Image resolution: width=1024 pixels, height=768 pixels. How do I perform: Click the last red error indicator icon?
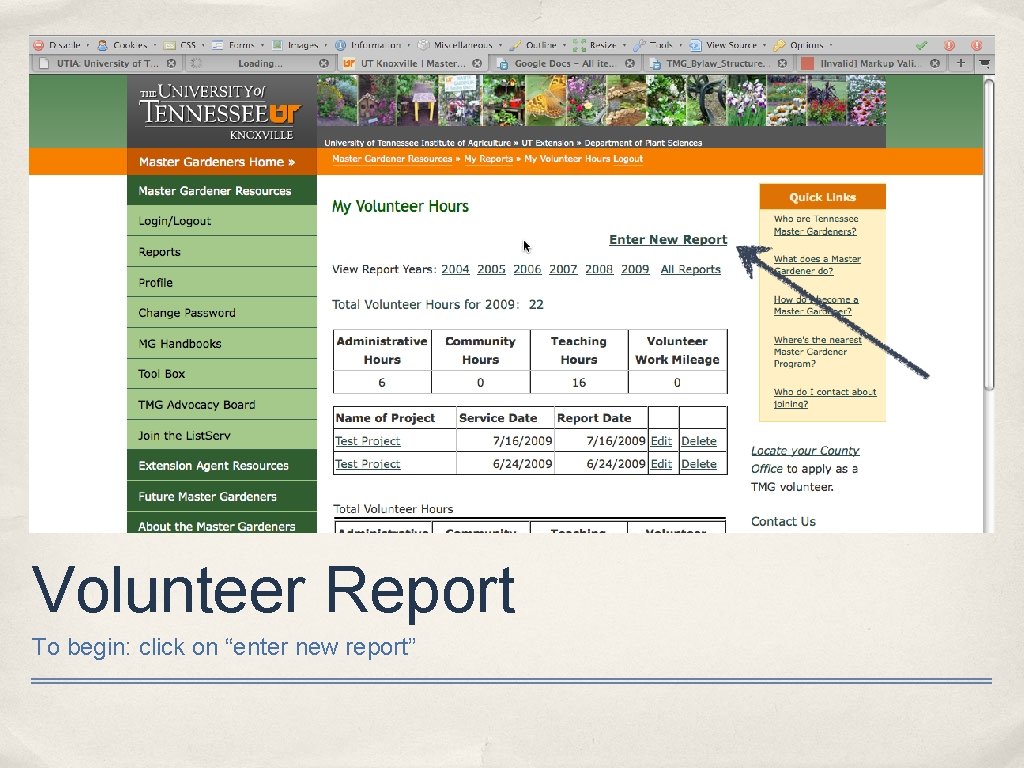(x=976, y=45)
